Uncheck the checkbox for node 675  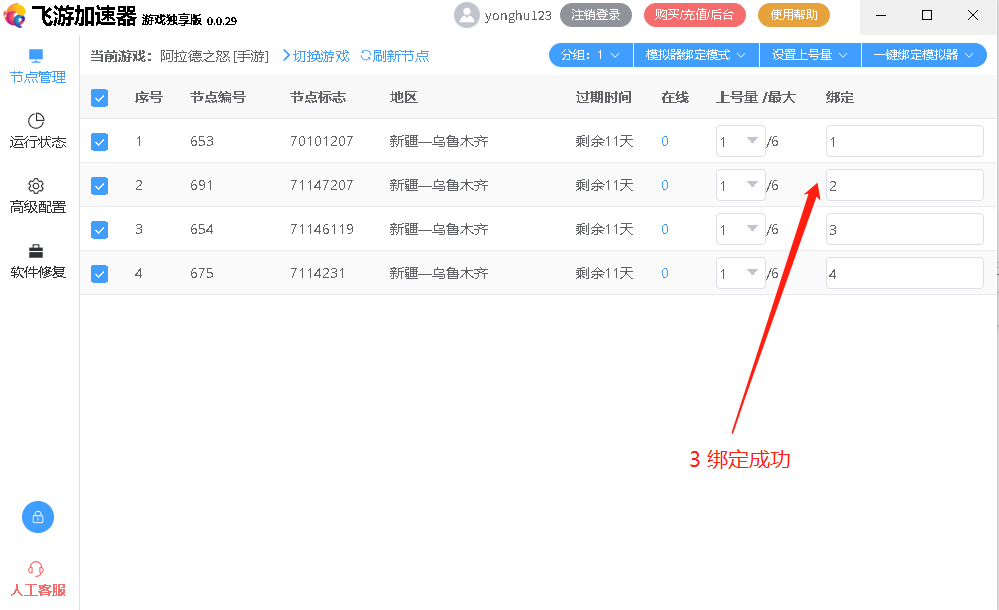coord(99,273)
